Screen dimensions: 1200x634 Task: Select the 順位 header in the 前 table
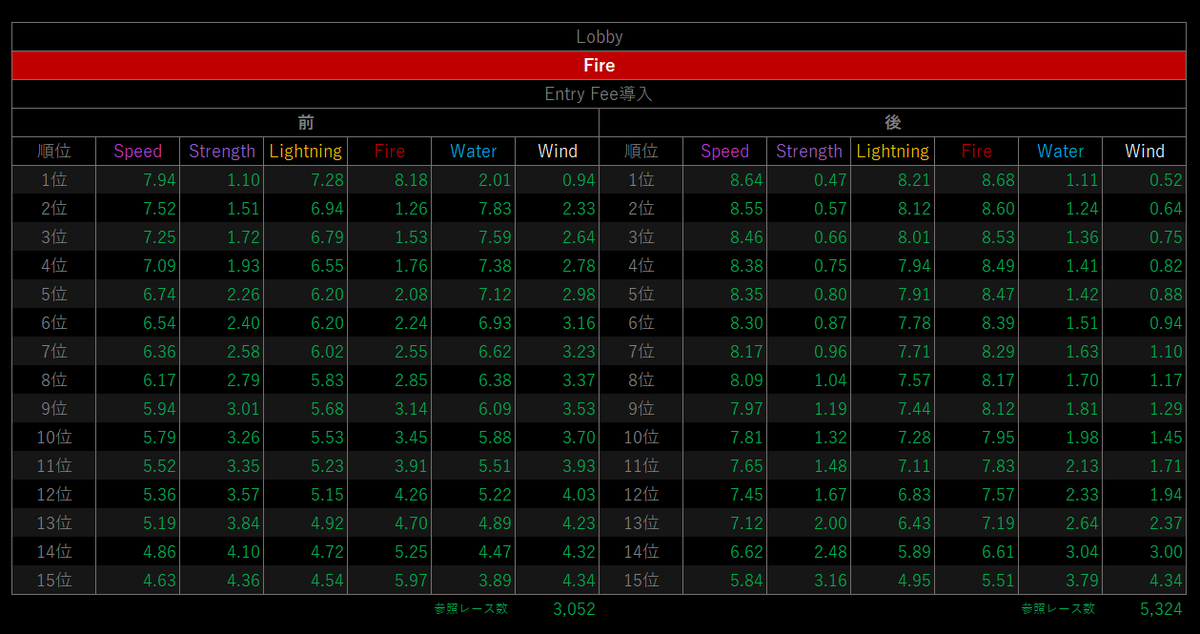click(54, 151)
